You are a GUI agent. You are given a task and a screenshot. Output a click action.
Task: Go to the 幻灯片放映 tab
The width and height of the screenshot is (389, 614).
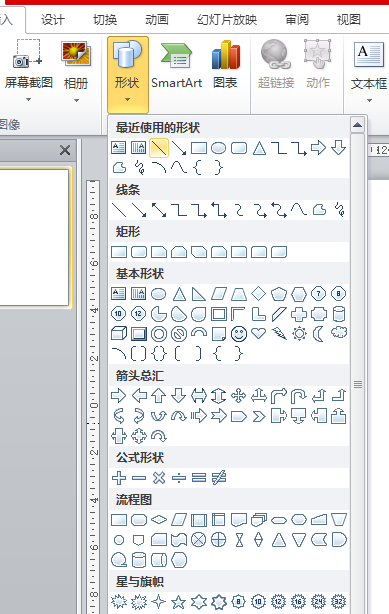(x=227, y=19)
